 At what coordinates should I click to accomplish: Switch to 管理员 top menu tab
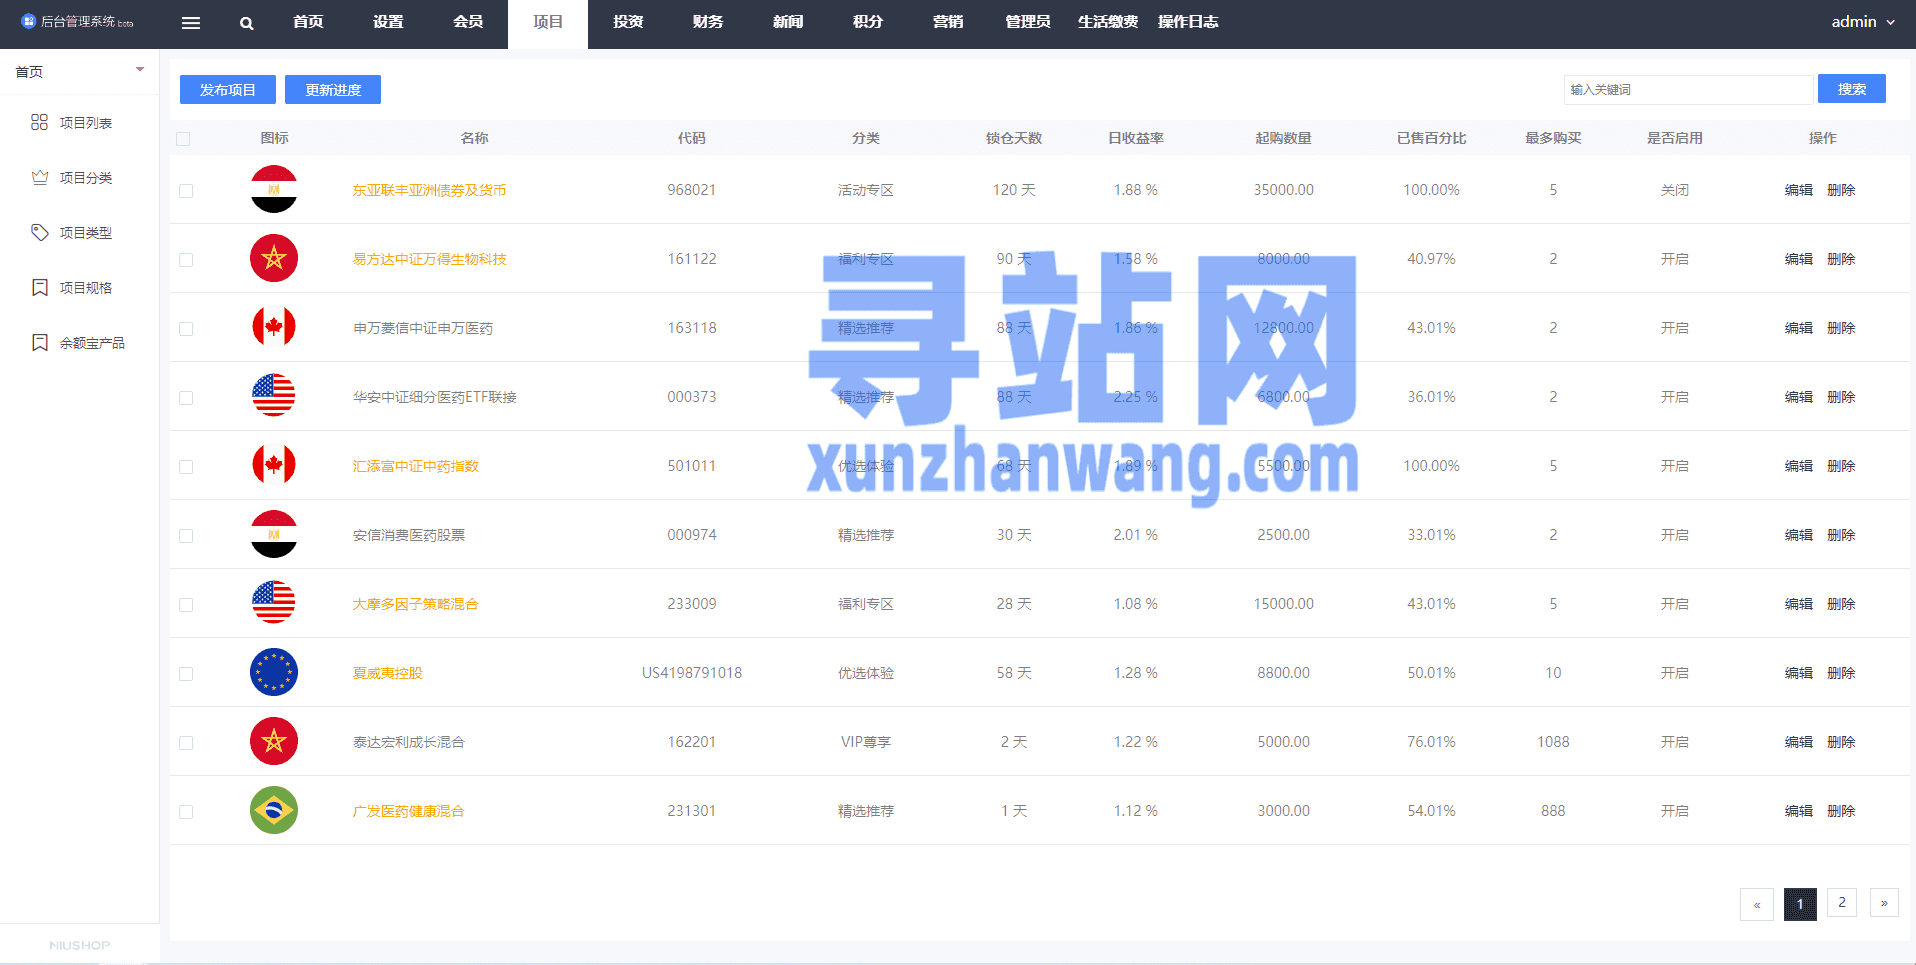[1028, 22]
